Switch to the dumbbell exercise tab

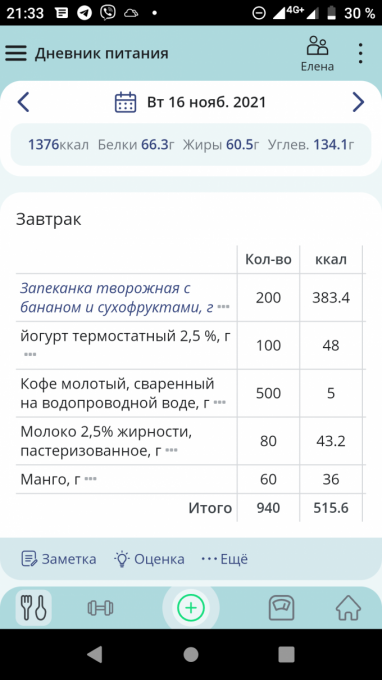coord(100,608)
